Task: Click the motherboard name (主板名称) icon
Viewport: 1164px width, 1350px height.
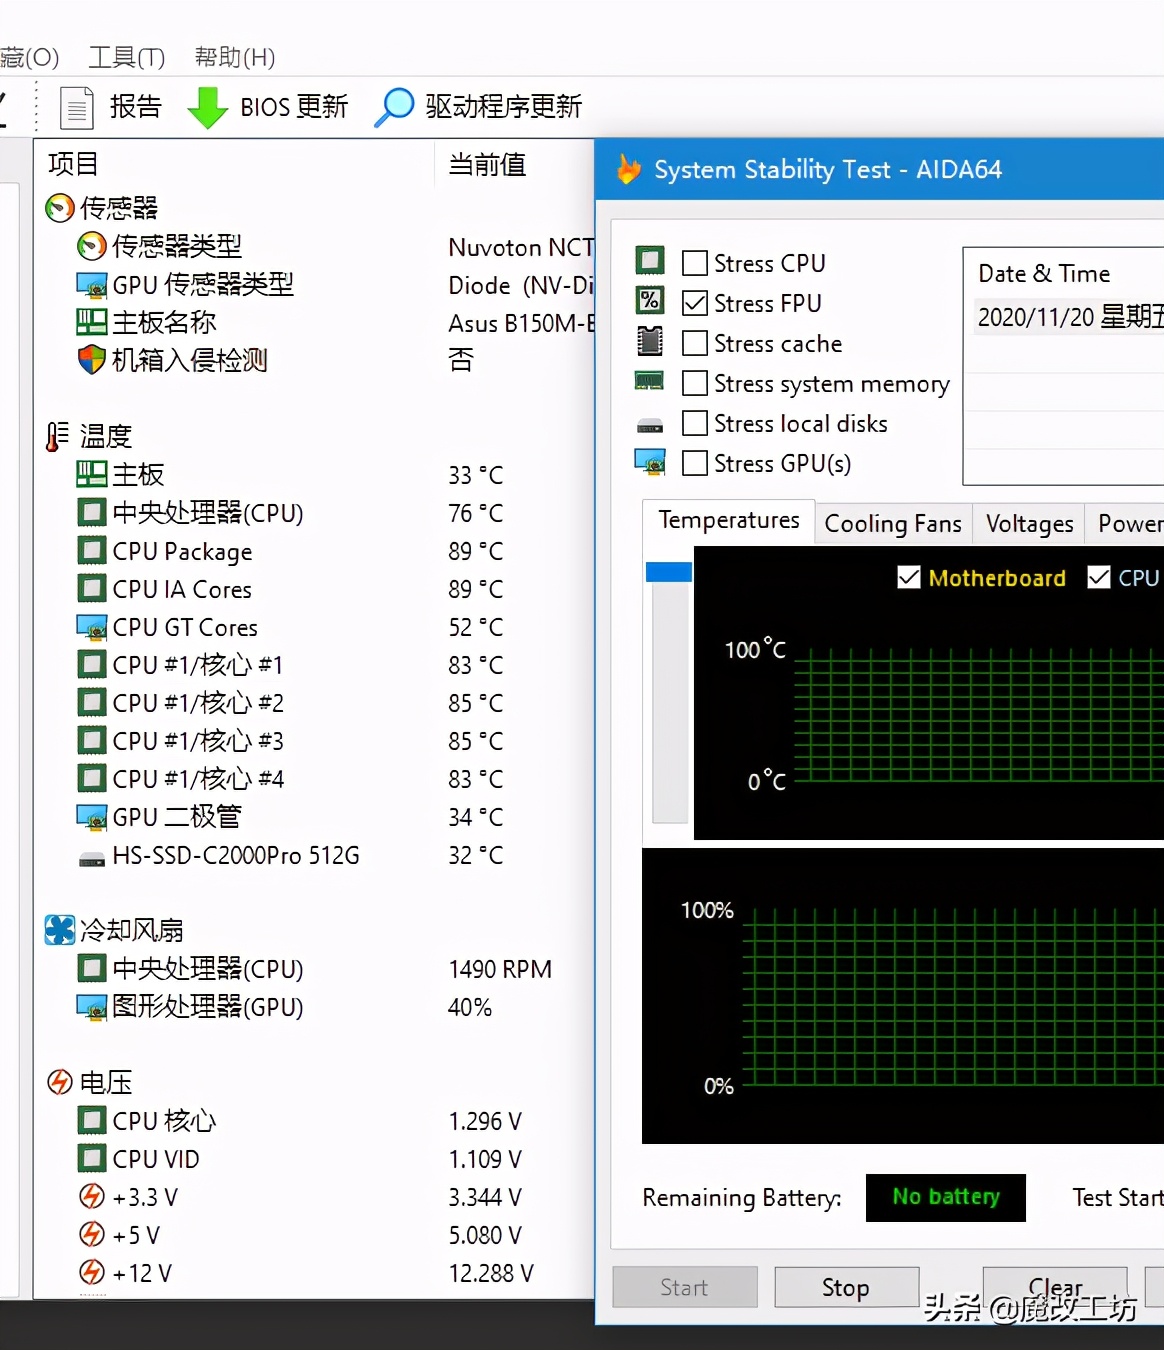Action: 92,322
